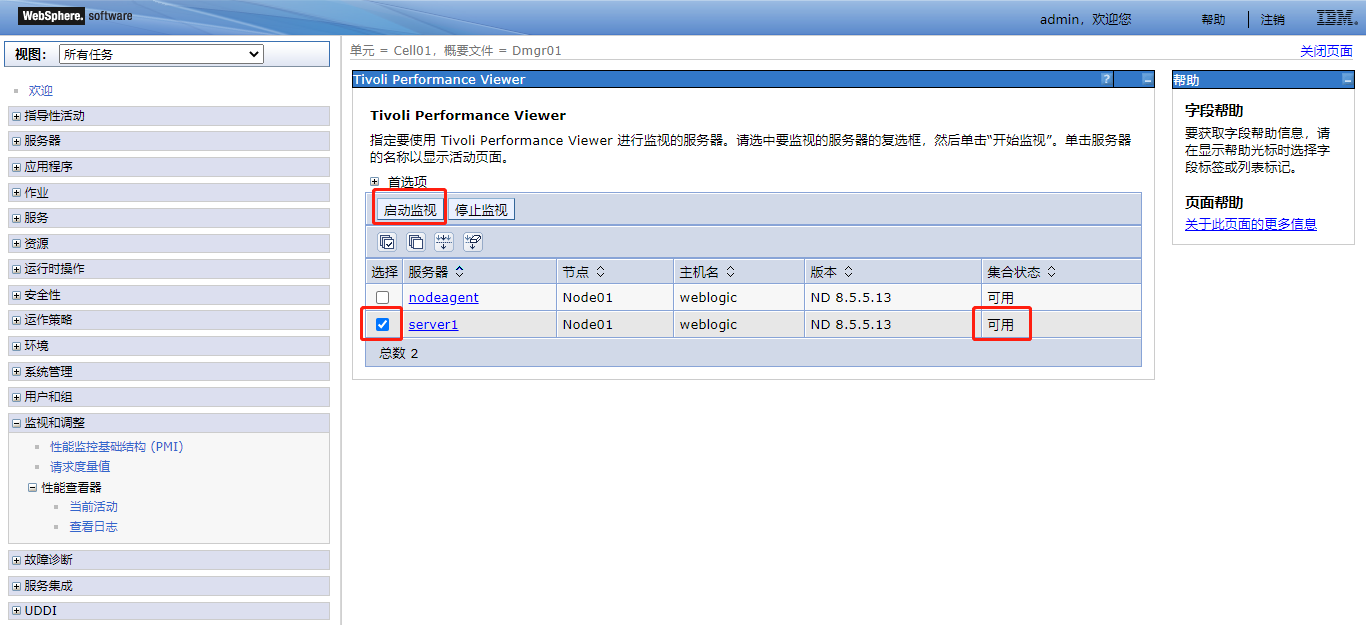
Task: Open help with the question mark icon
Action: coord(1106,79)
